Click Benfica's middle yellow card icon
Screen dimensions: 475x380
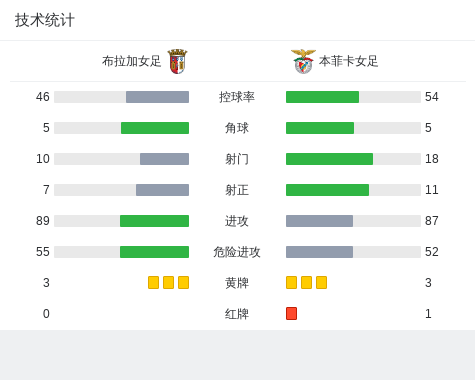pos(306,282)
